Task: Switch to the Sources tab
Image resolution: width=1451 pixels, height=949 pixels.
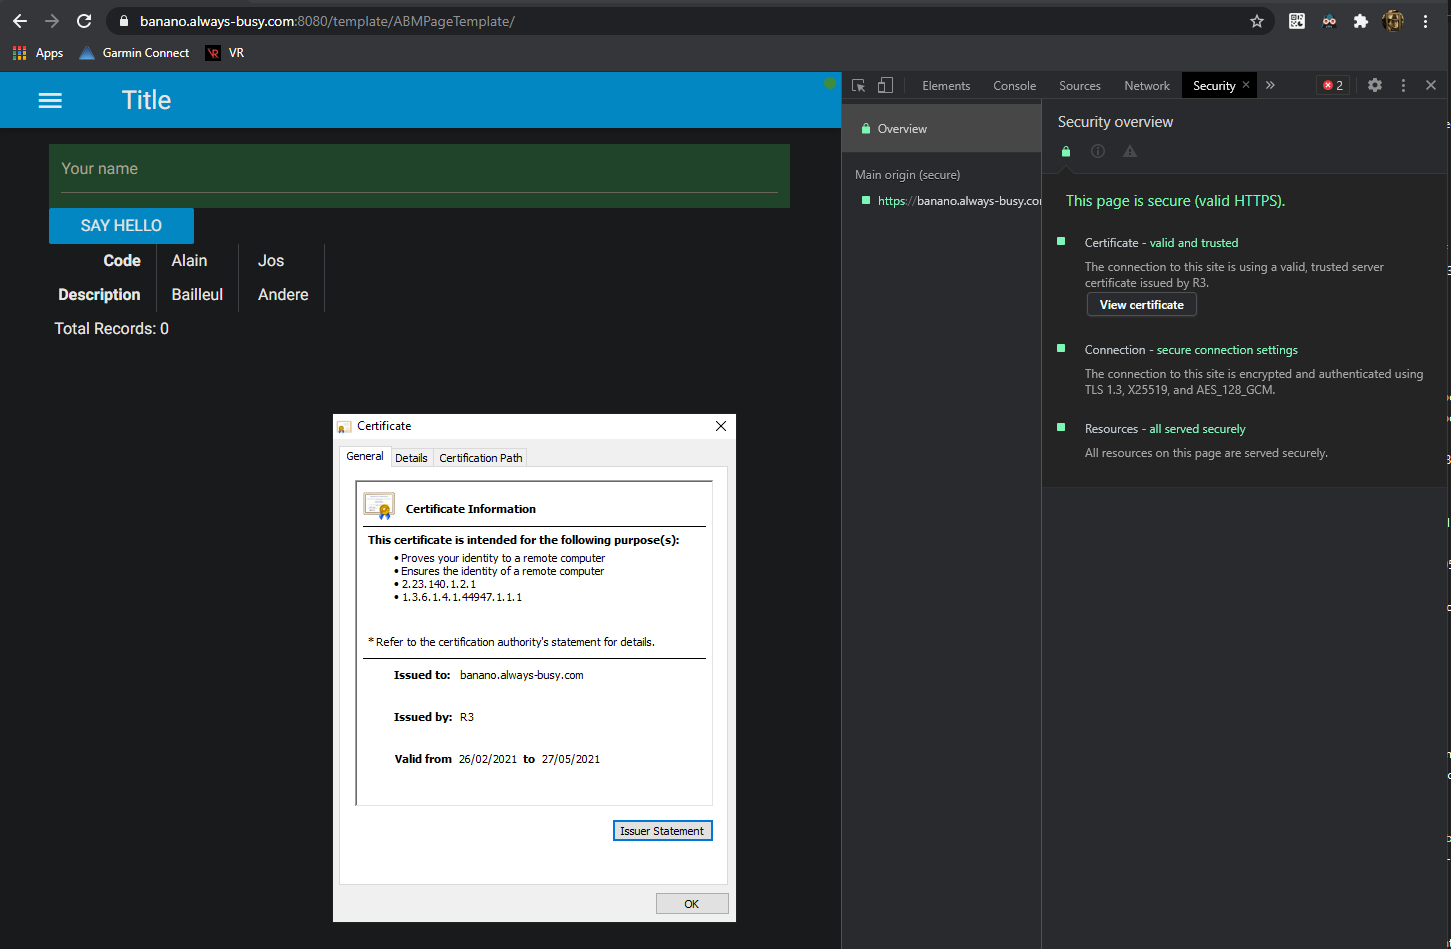Action: click(1080, 86)
